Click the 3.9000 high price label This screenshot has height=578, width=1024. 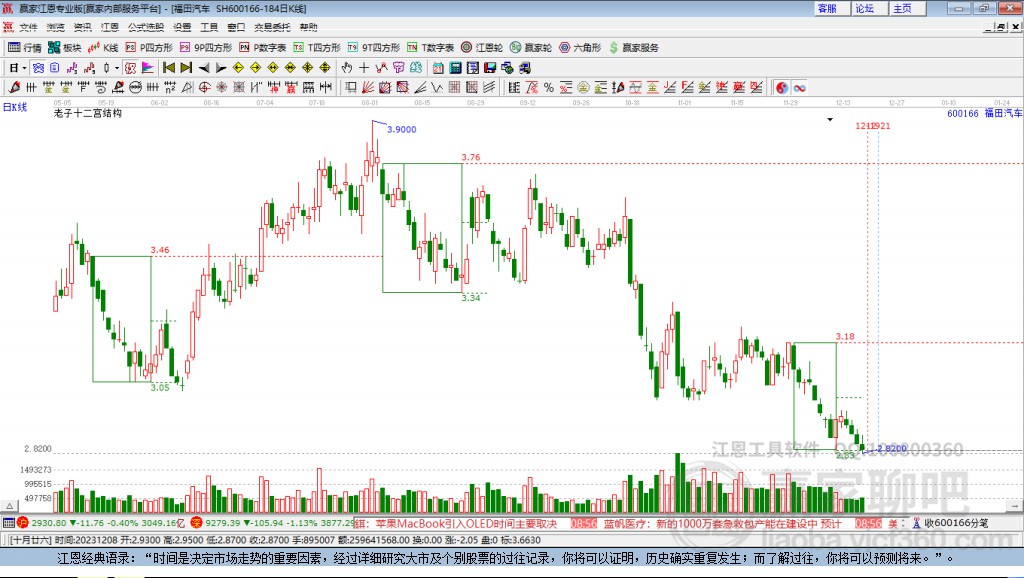[x=402, y=129]
